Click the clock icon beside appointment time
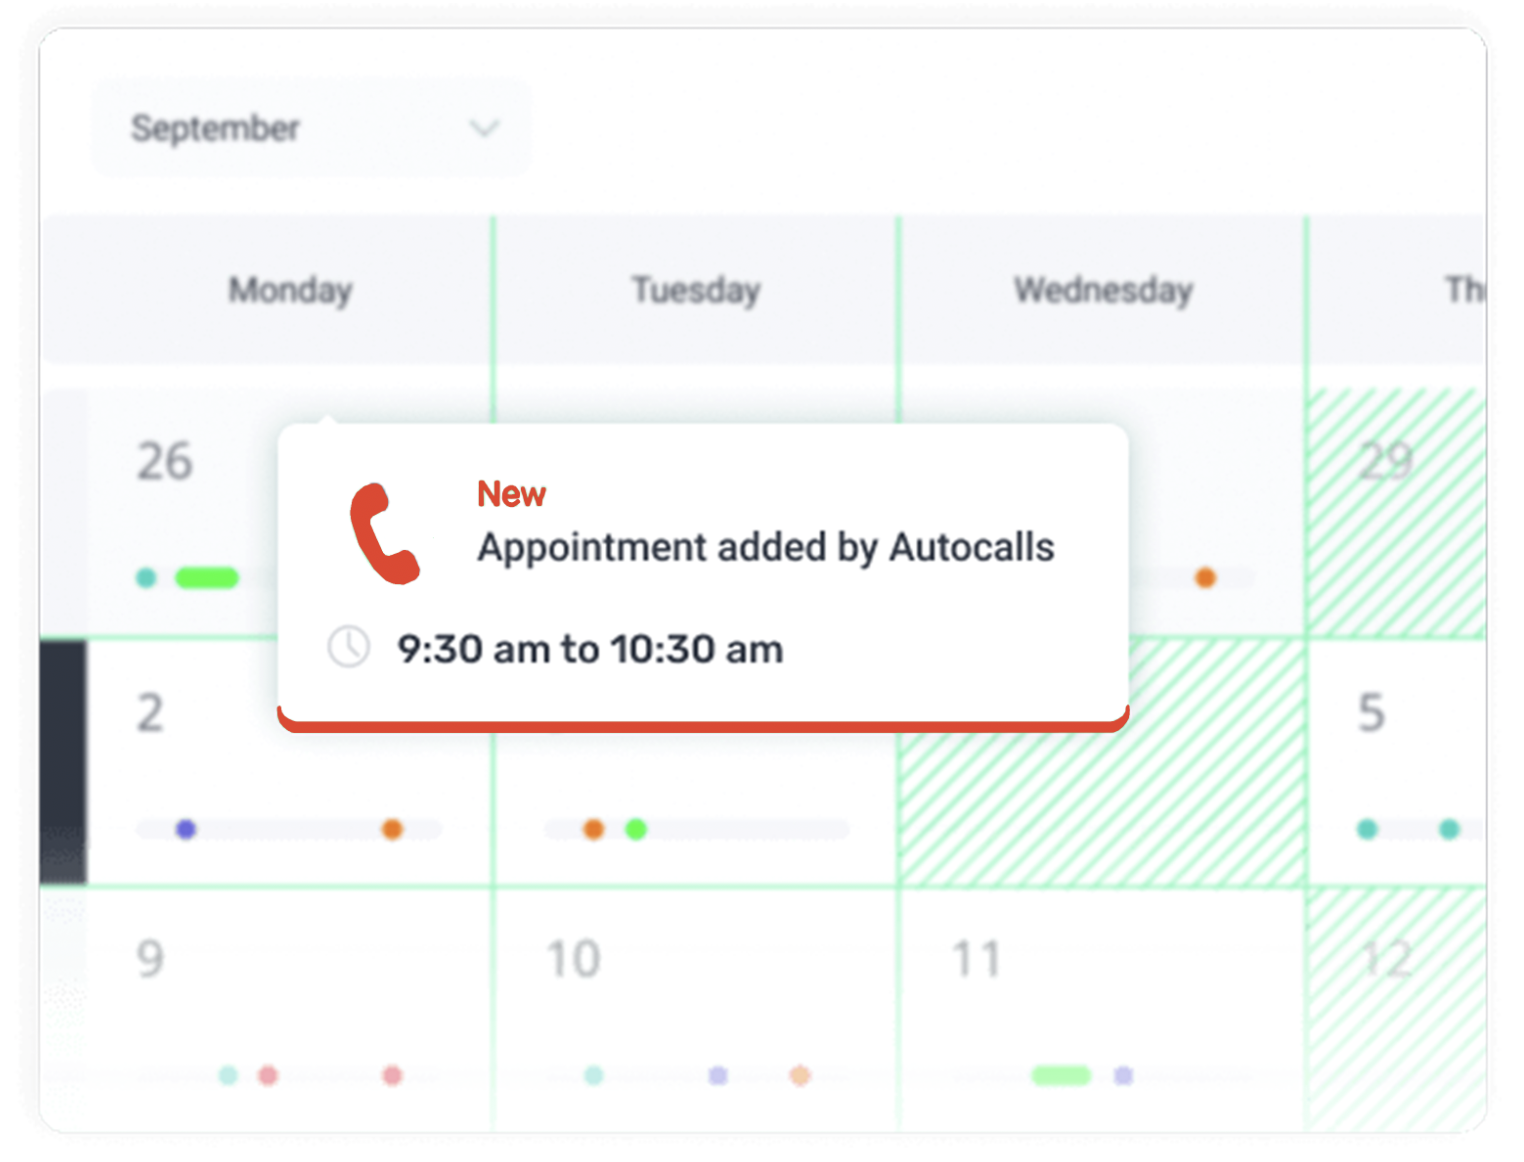The height and width of the screenshot is (1162, 1524). point(348,647)
